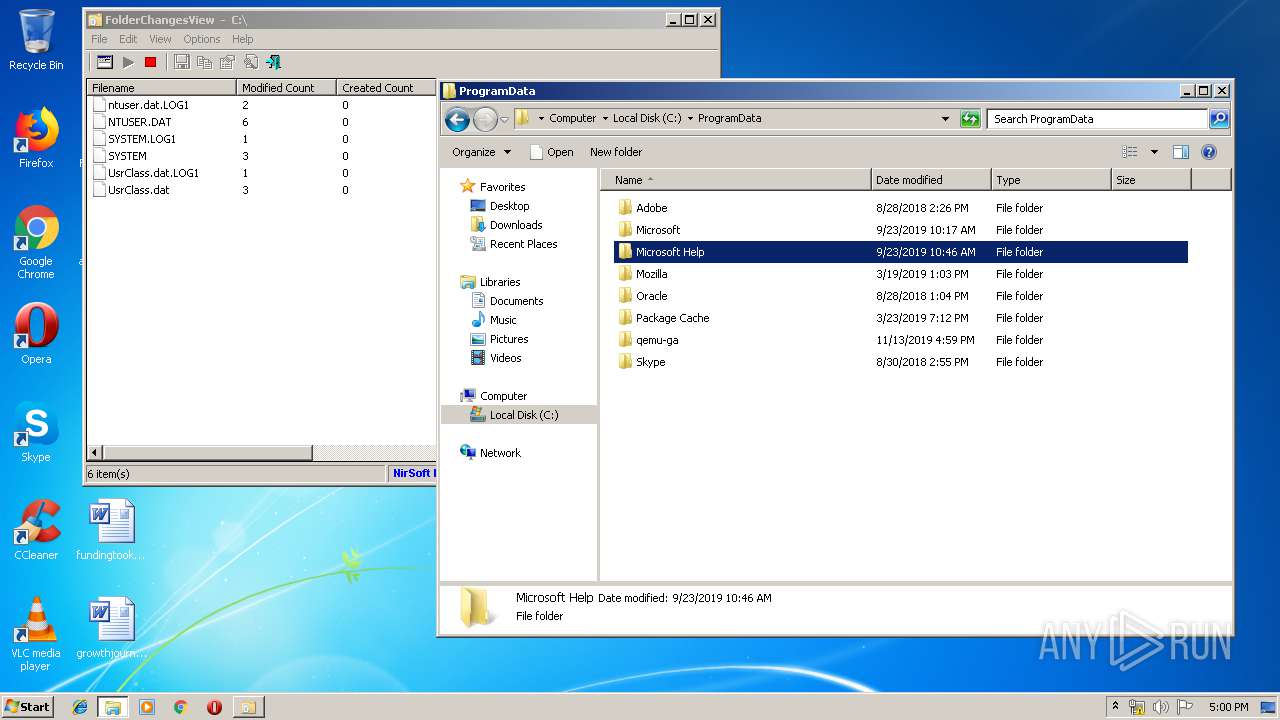Open the Help menu in FolderChangesView
Viewport: 1280px width, 720px height.
[243, 39]
